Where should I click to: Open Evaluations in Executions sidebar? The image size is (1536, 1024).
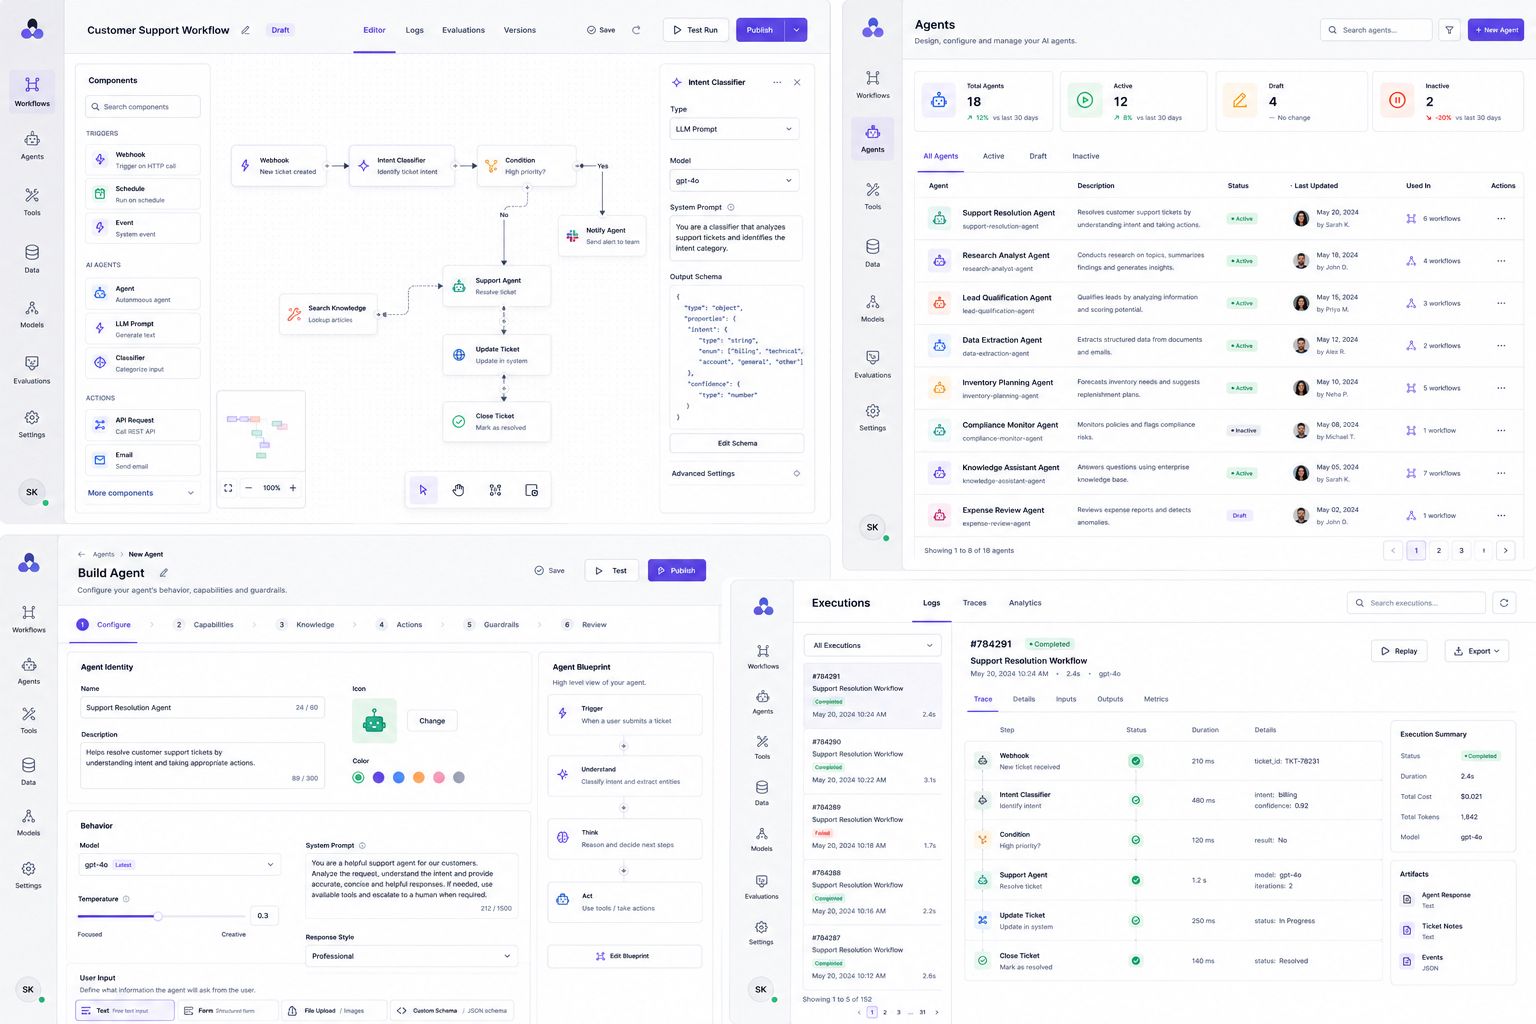point(762,886)
